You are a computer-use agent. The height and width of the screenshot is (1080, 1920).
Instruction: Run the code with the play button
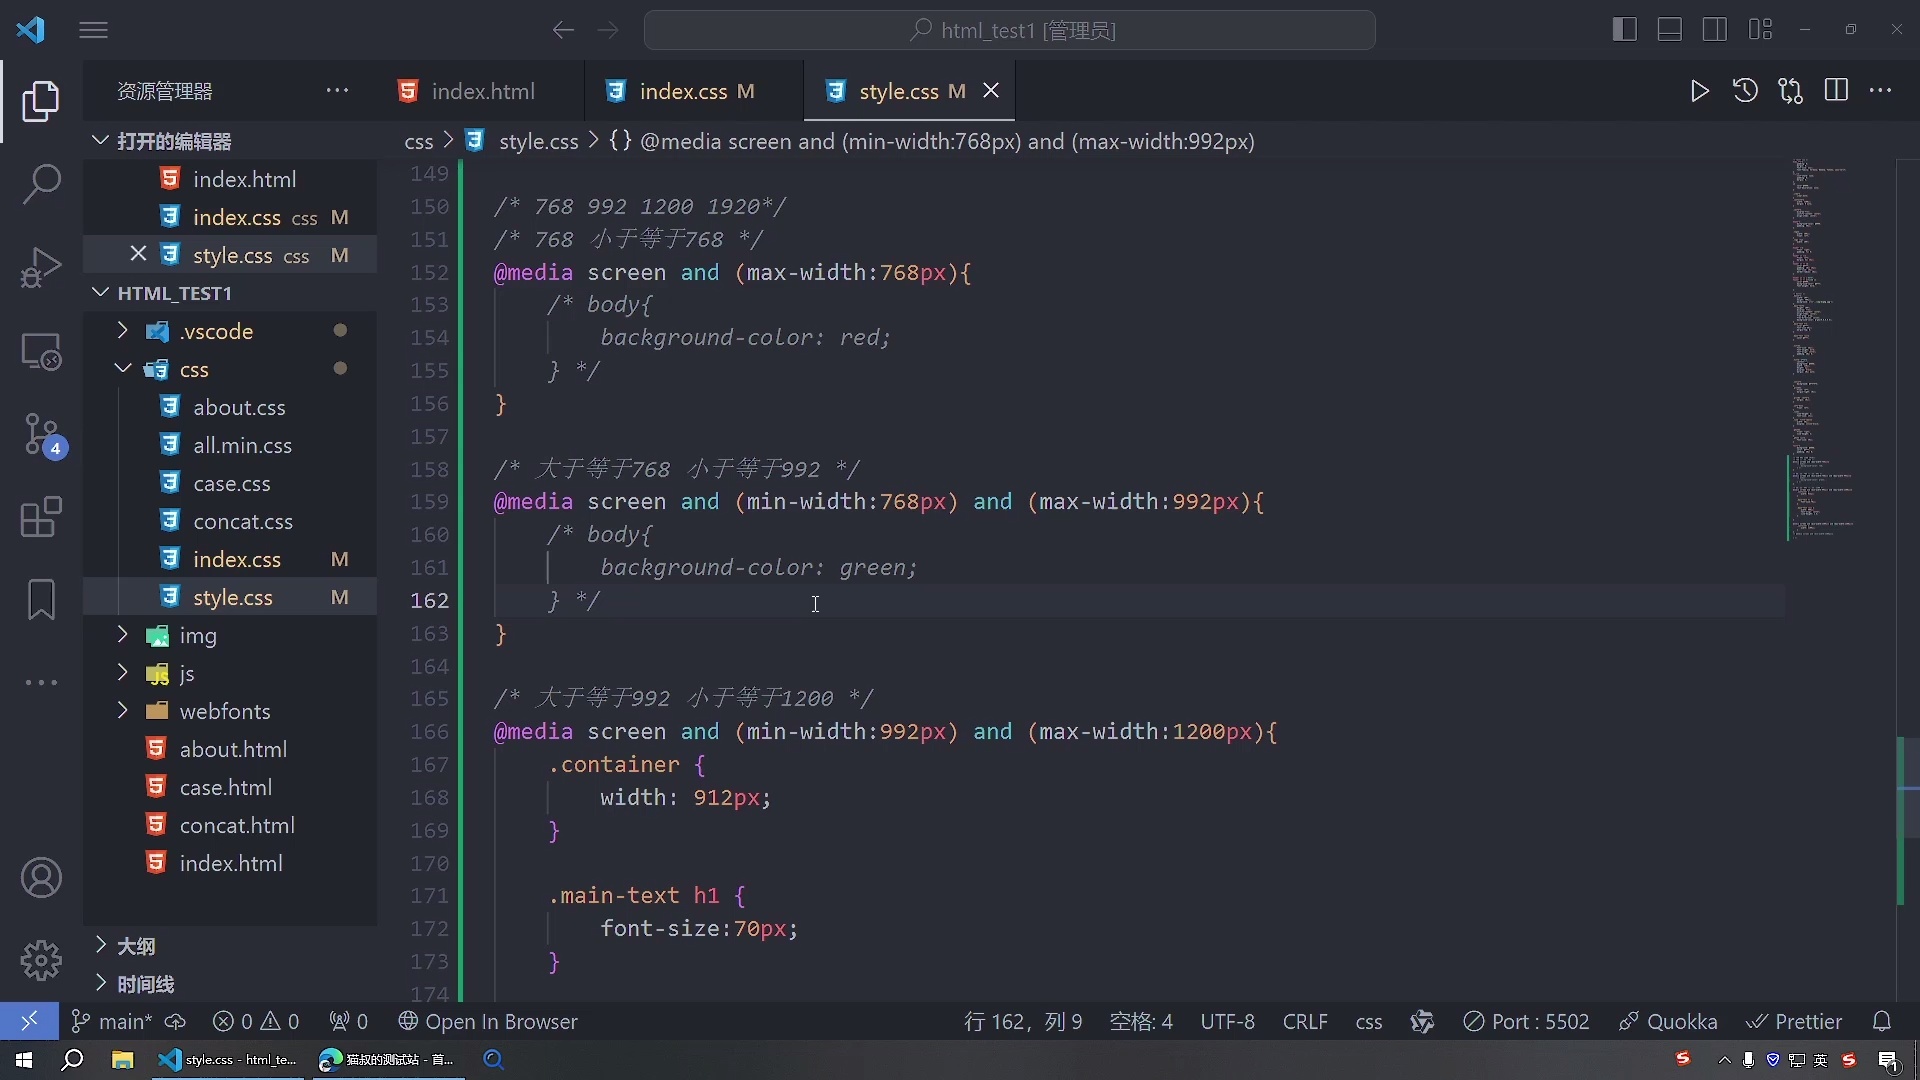1699,90
